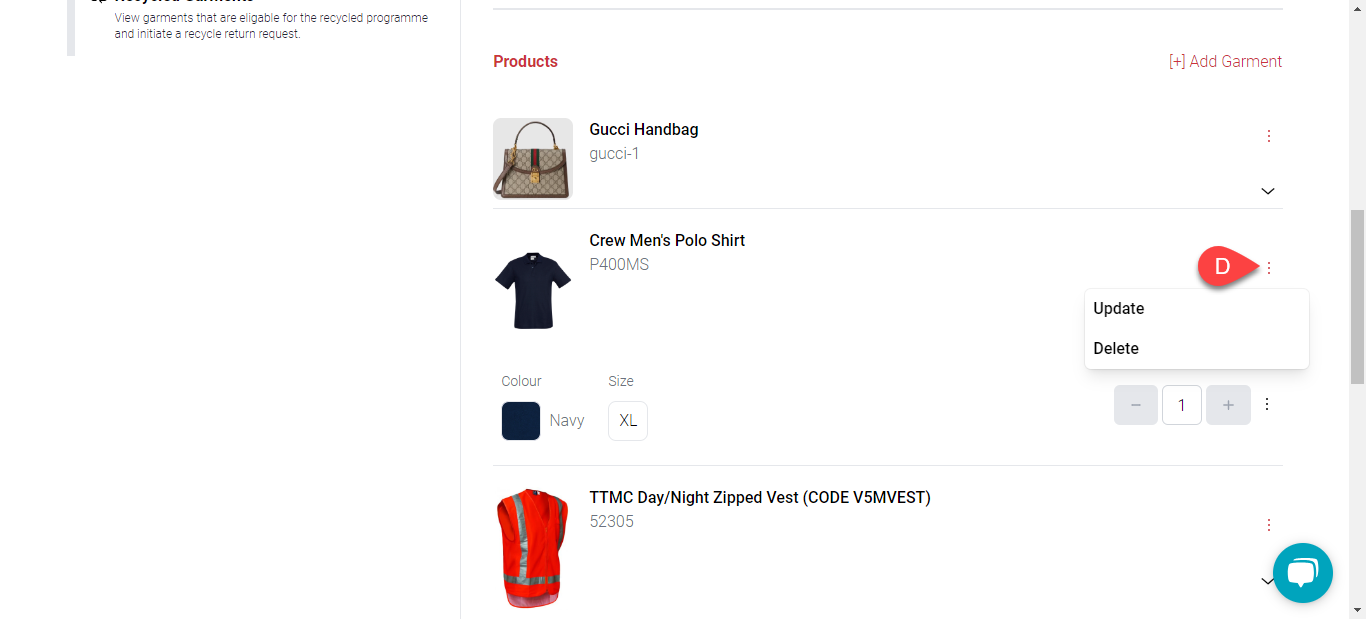Click the red D annotation marker
Screen dimensions: 1366x619
click(1221, 267)
